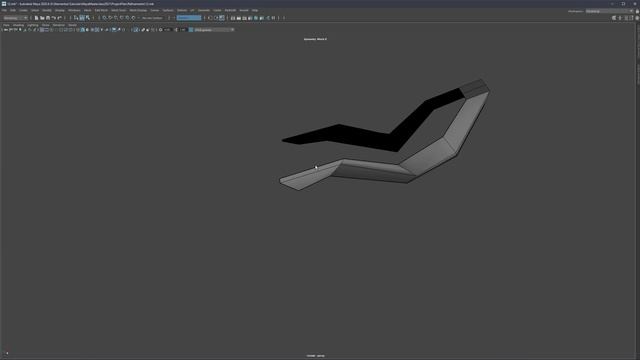The width and height of the screenshot is (640, 360).
Task: Open the viewport Renderer menu
Action: (59, 25)
